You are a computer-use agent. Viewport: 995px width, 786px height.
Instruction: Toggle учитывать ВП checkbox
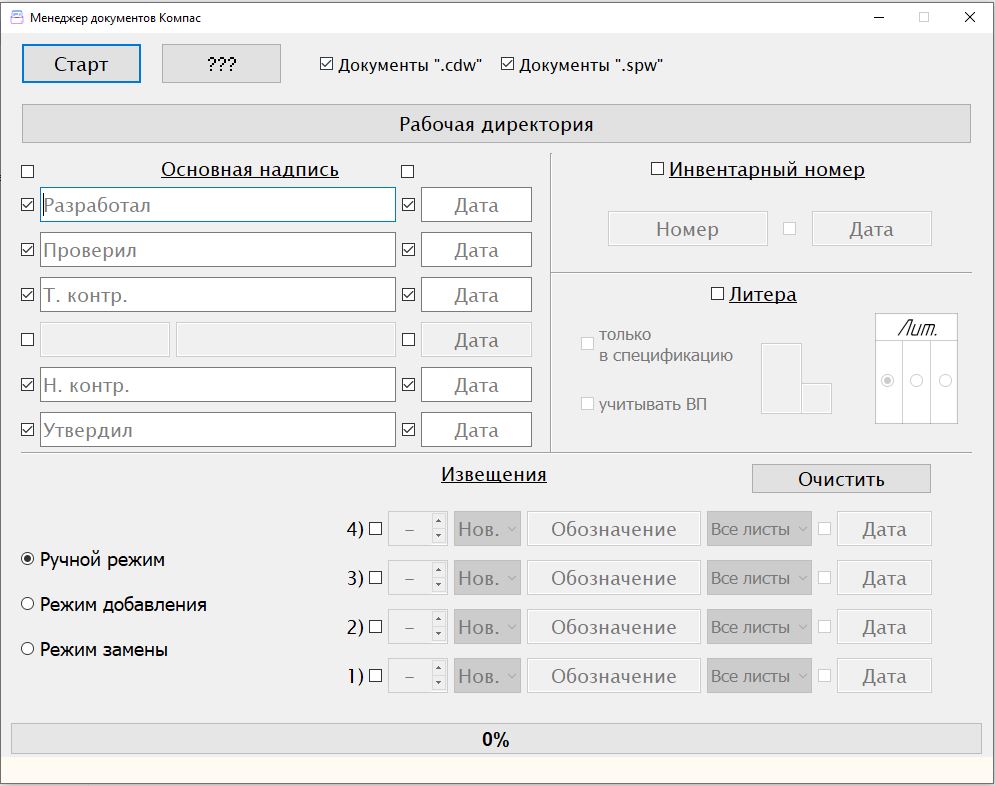point(588,403)
